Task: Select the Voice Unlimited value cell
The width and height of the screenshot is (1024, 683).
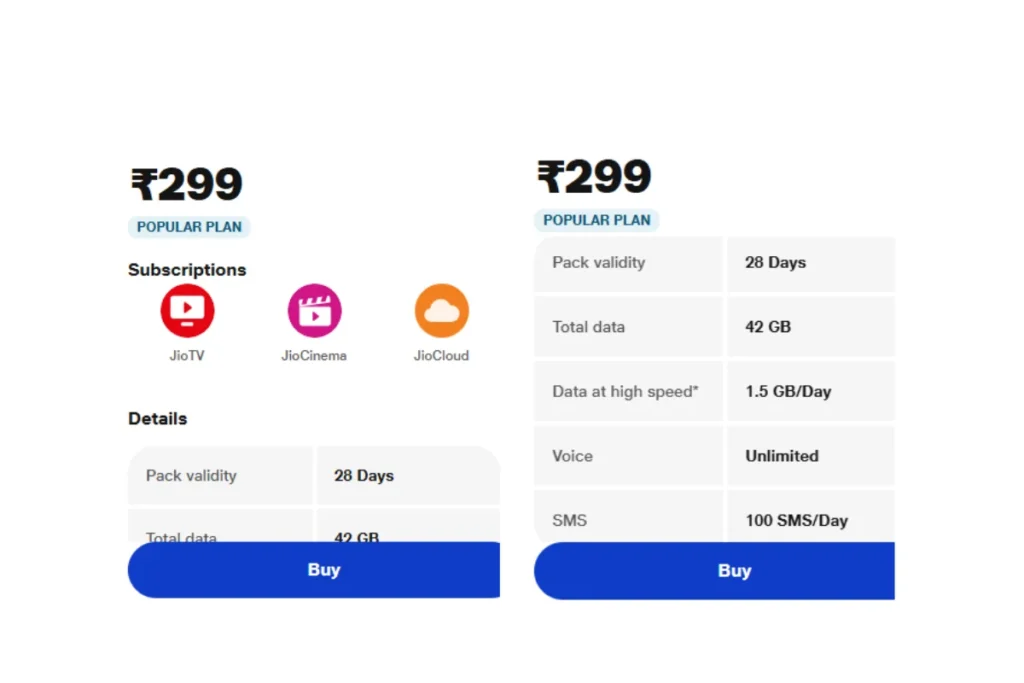Action: (x=811, y=456)
